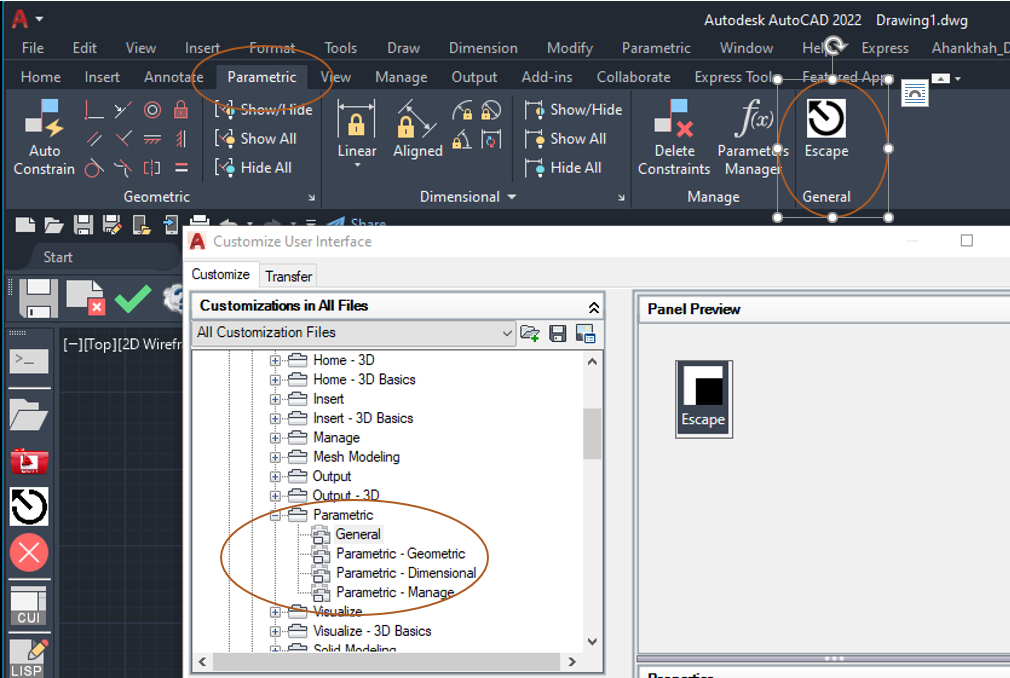Screen dimensions: 1010x678
Task: Expand the Dimensional panel dropdown arrow
Action: 512,196
